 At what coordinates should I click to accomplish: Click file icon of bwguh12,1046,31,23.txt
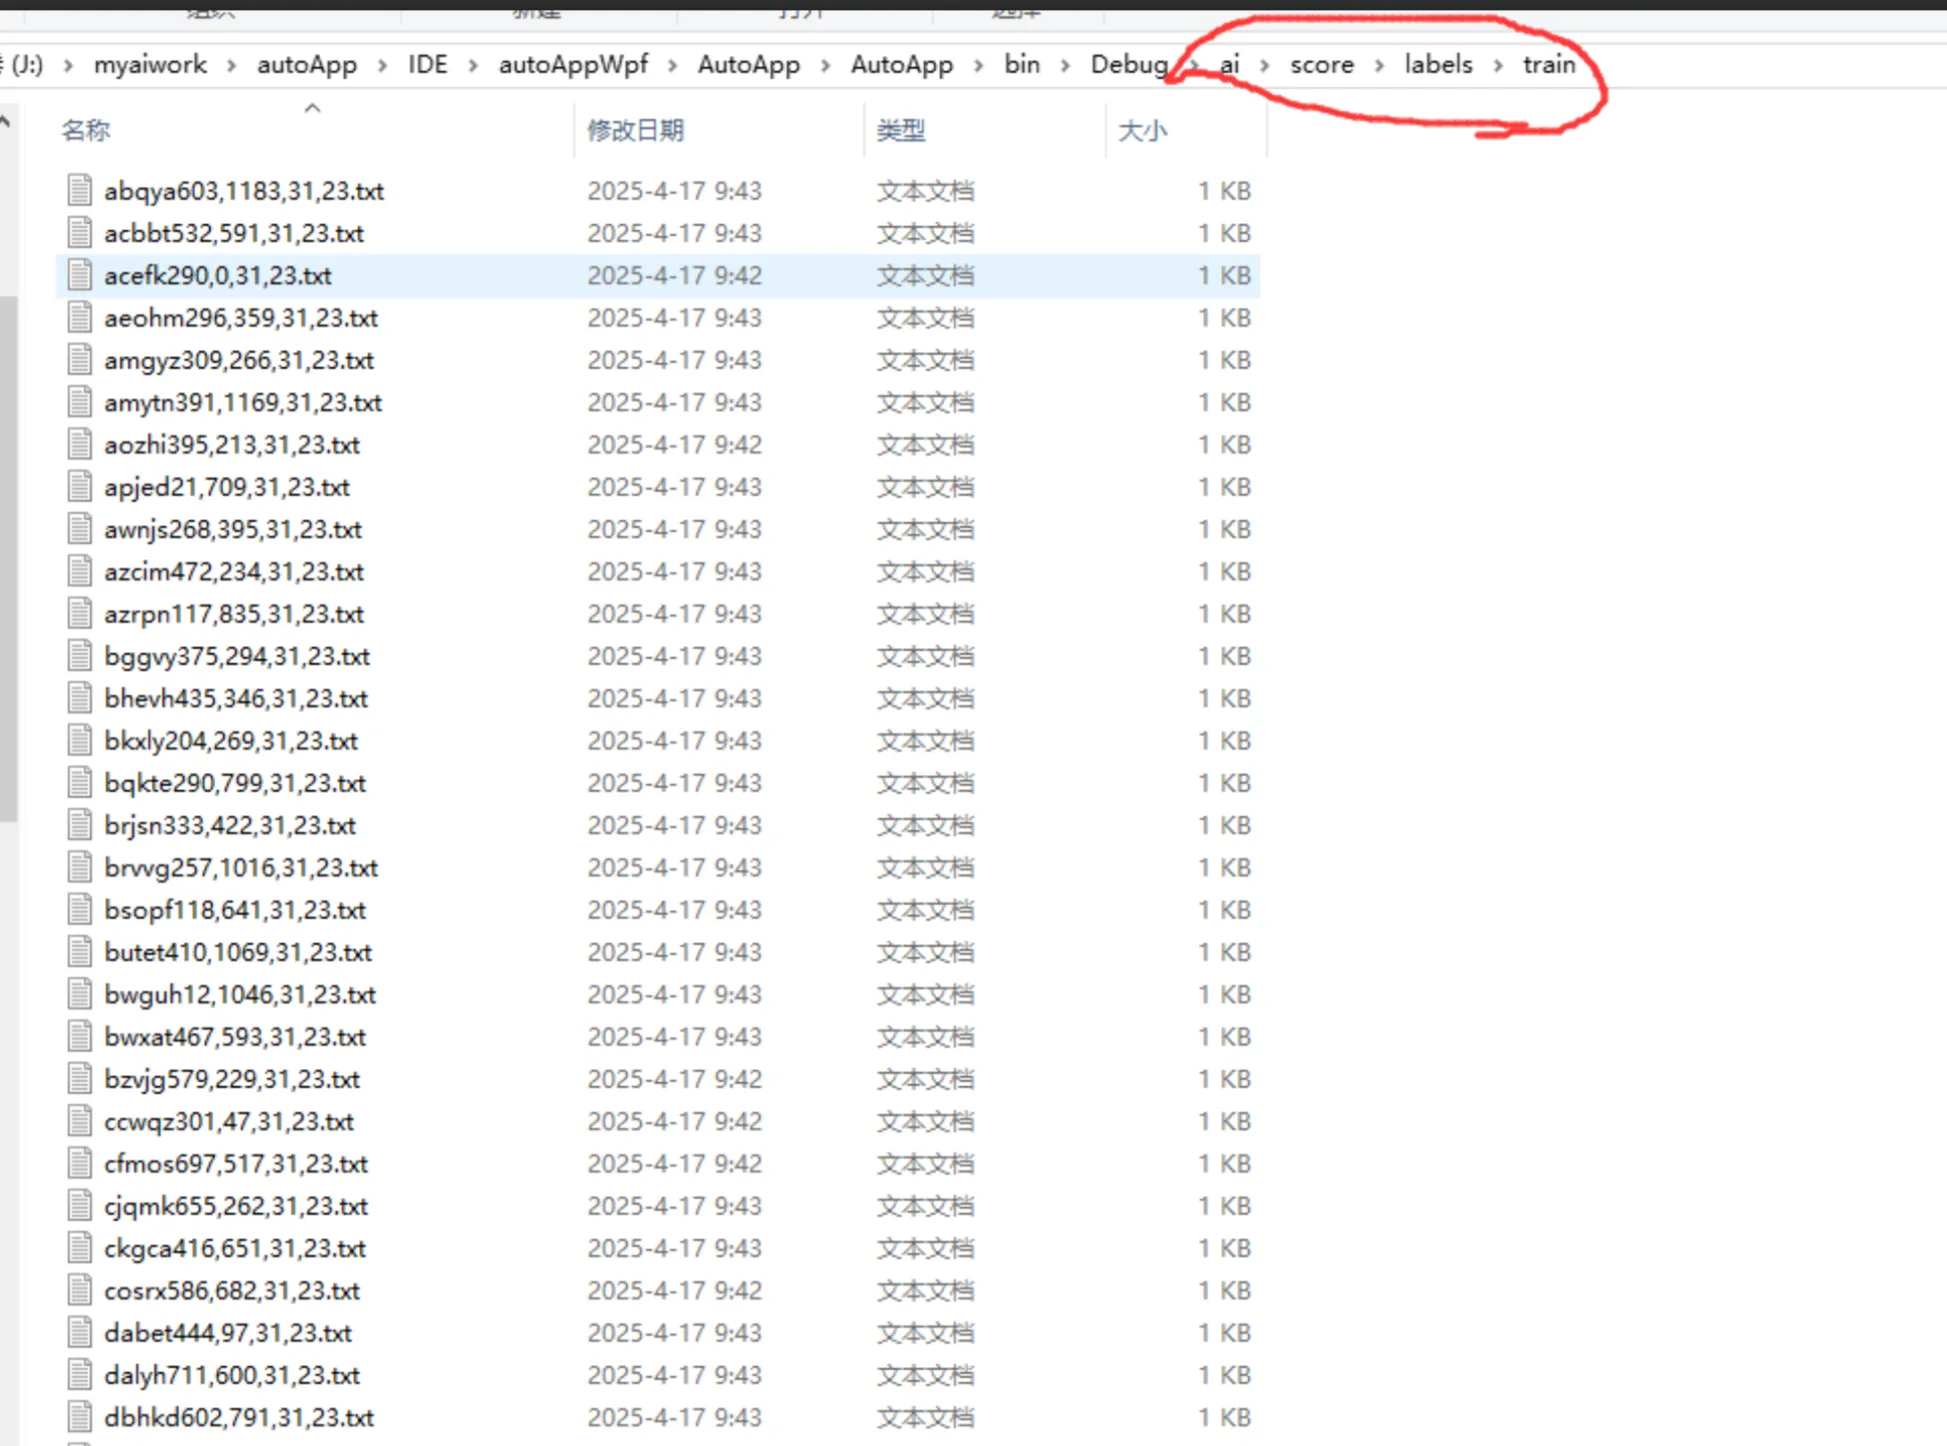80,994
